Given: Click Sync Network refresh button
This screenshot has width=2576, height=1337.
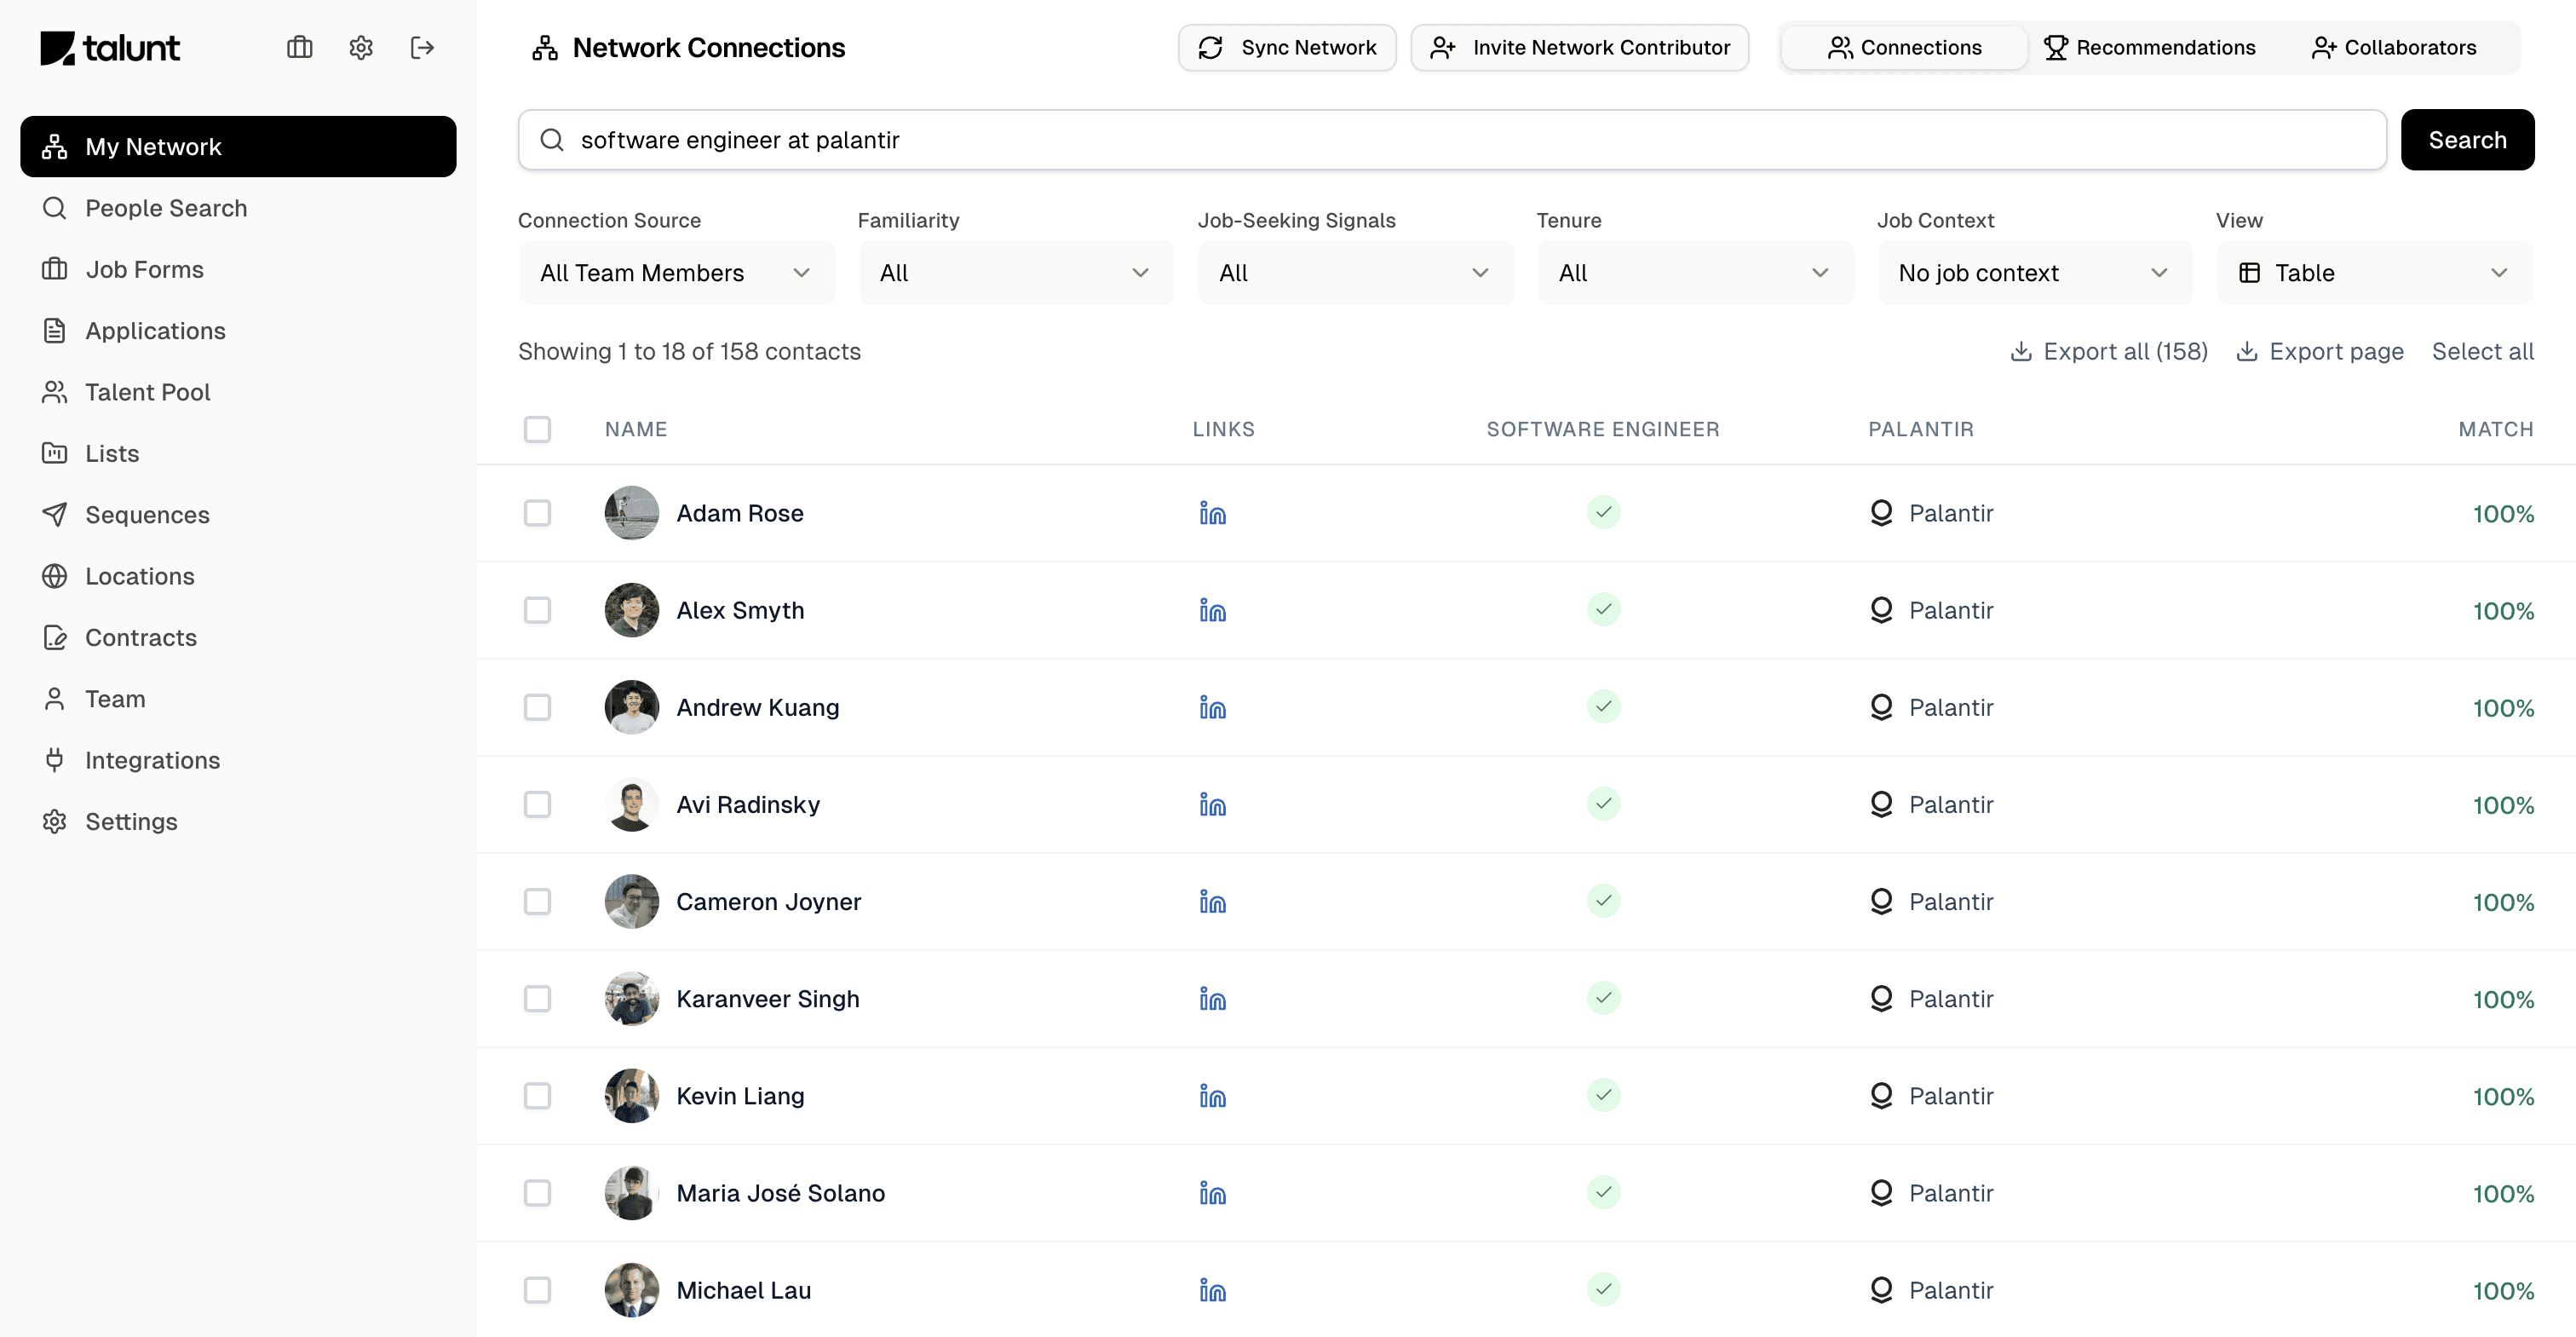Looking at the screenshot, I should (1287, 47).
